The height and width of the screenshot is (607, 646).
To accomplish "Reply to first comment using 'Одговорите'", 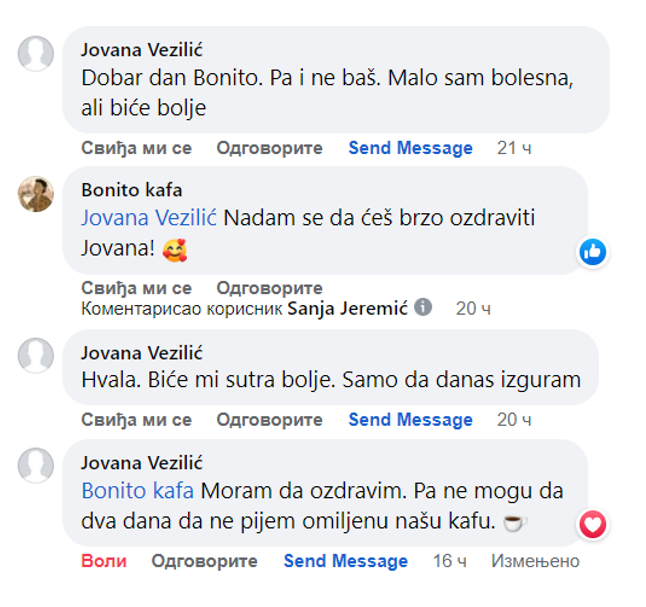I will click(x=269, y=148).
